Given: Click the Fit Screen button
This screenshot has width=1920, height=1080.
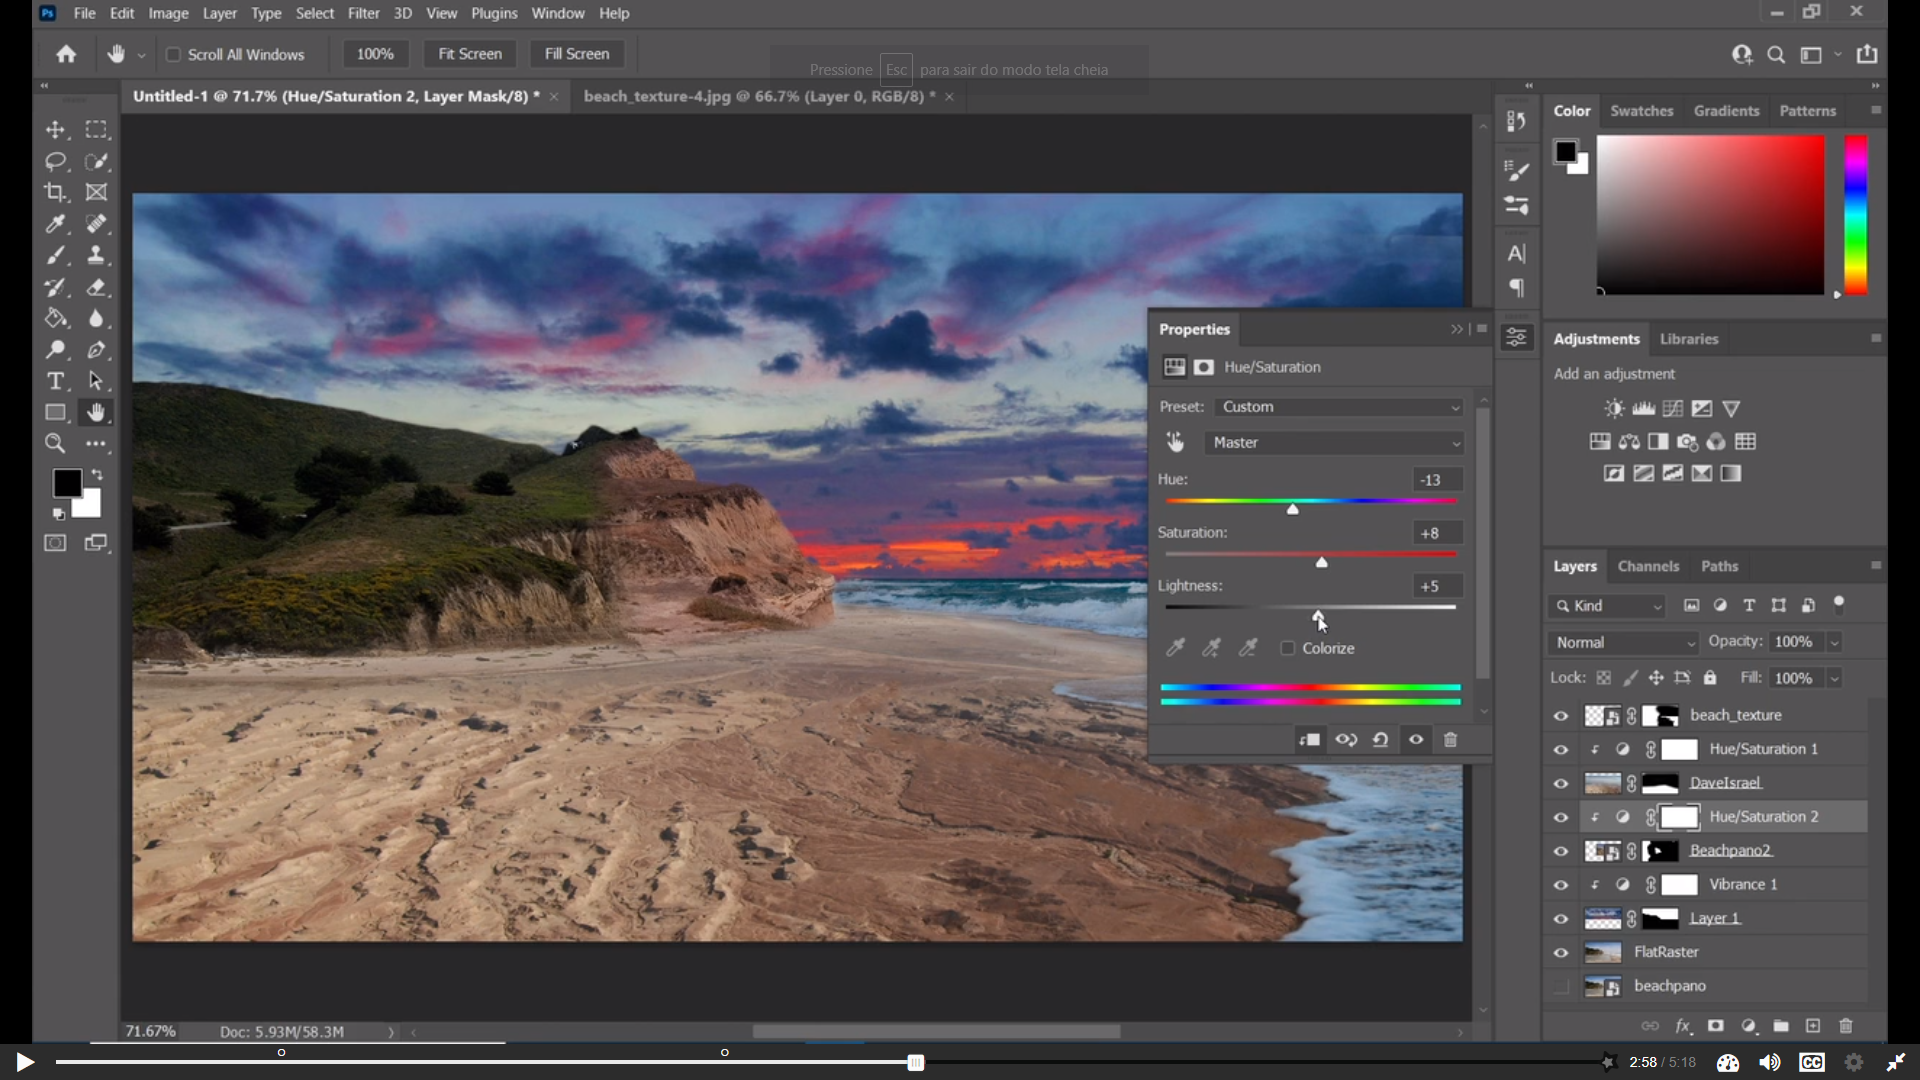Looking at the screenshot, I should pos(470,54).
